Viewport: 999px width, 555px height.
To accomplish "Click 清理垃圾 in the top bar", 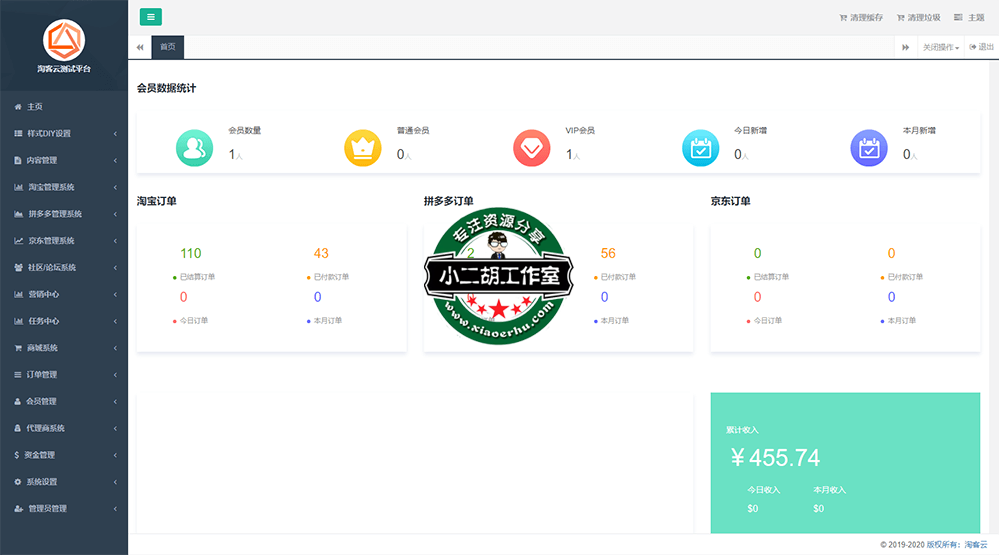I will point(919,17).
